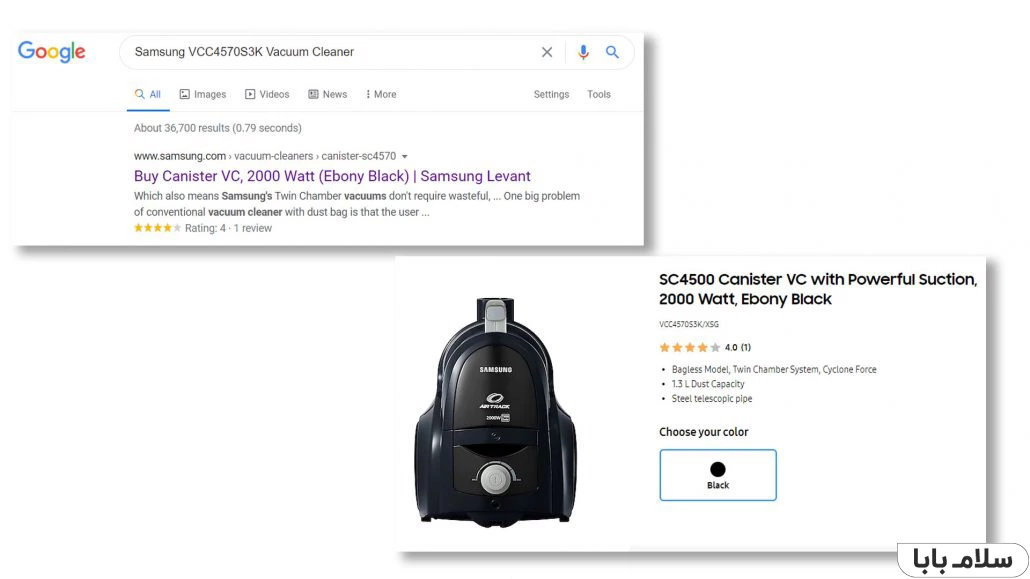Select the Black color option
The height and width of the screenshot is (579, 1030).
718,475
